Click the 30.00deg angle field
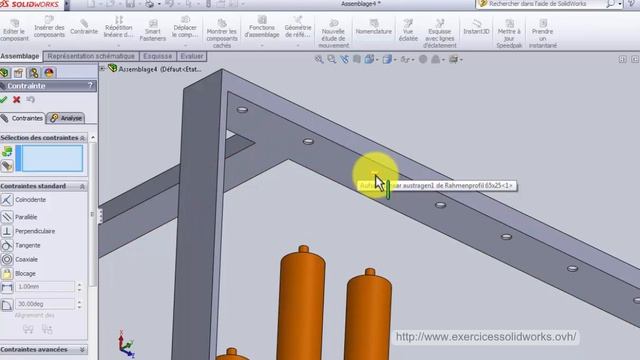 click(x=45, y=304)
